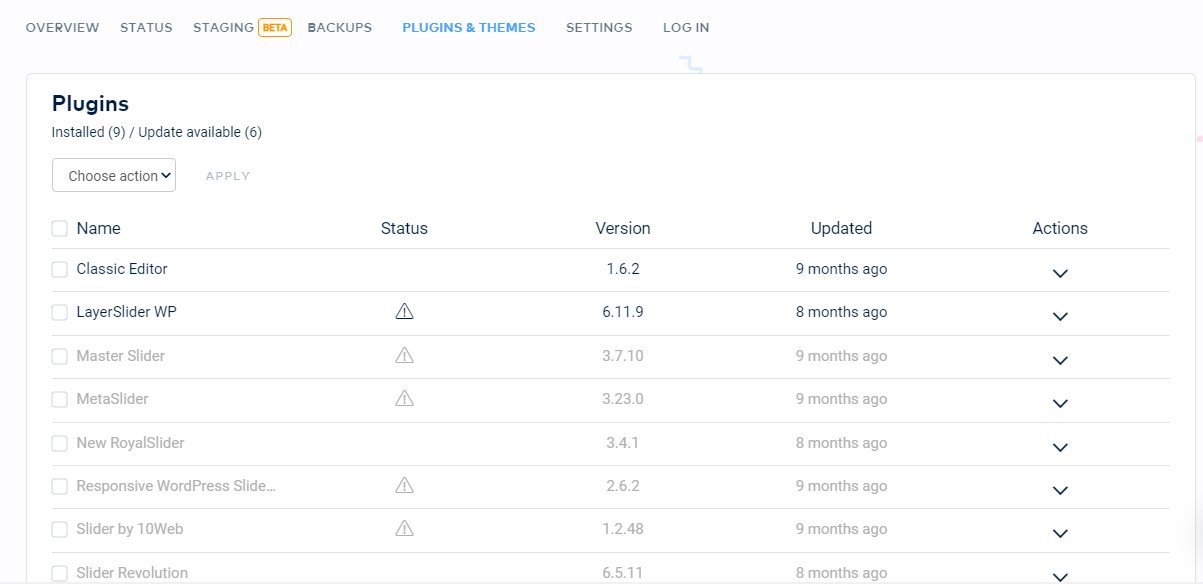Click the Responsive WordPress Slider warning icon

[404, 486]
